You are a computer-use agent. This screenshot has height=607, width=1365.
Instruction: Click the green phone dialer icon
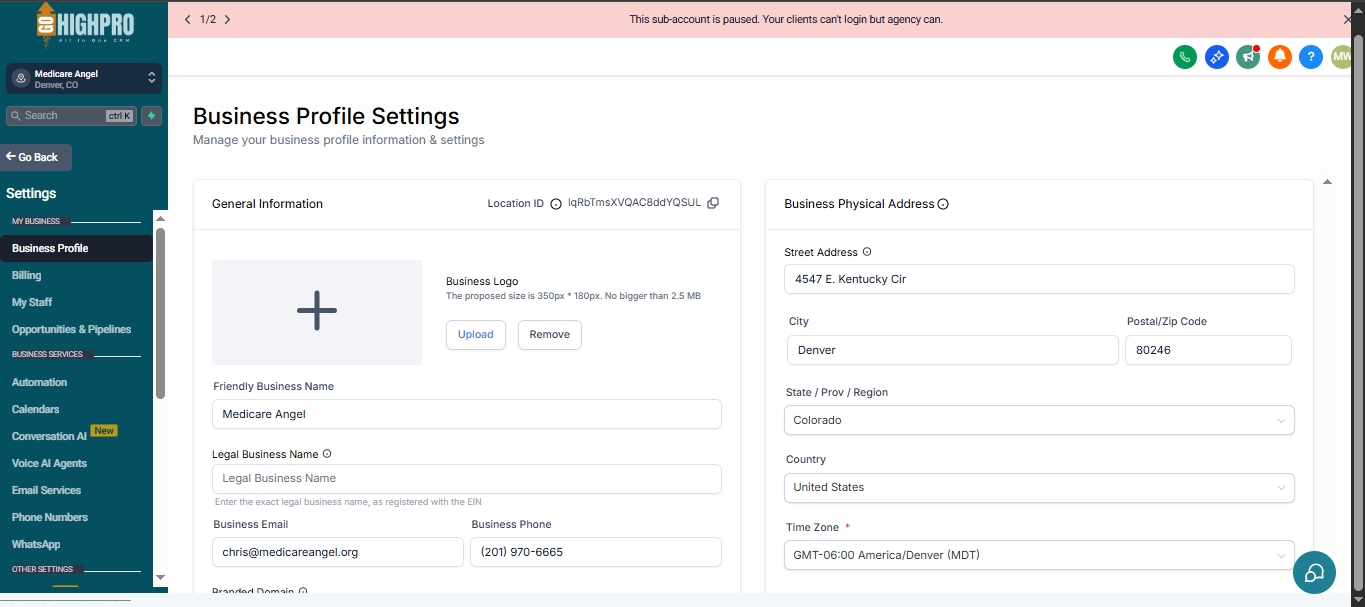(1185, 57)
